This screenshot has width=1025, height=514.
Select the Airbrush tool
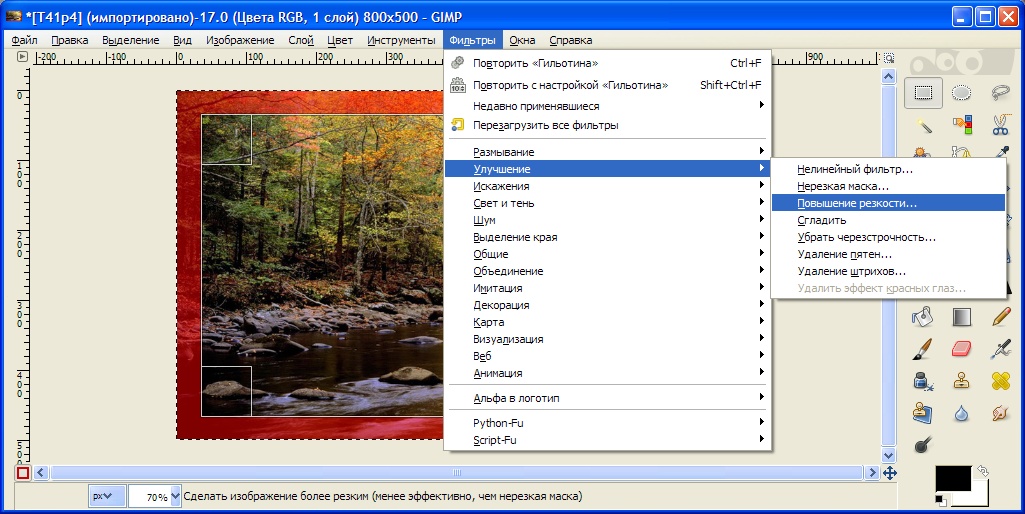click(1001, 349)
